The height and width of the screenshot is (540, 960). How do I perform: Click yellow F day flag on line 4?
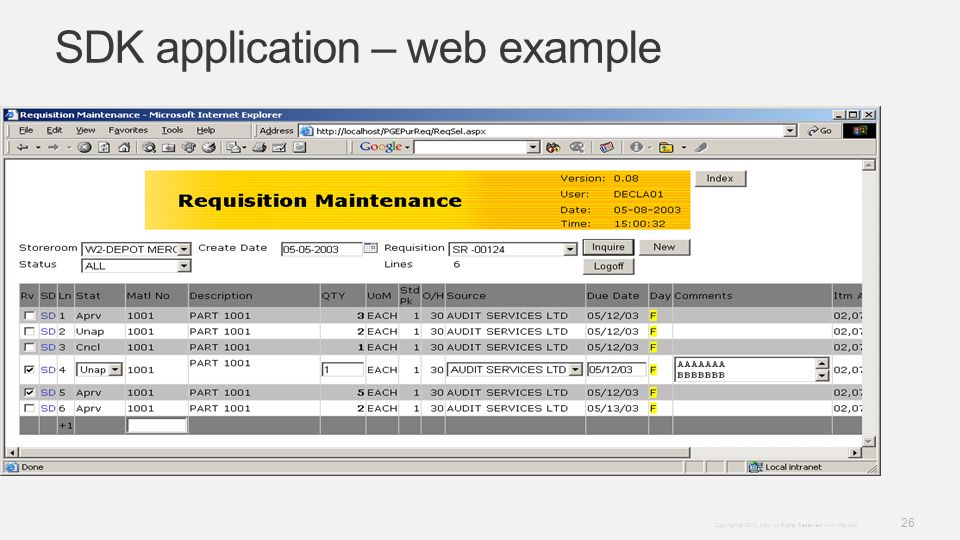[x=653, y=370]
